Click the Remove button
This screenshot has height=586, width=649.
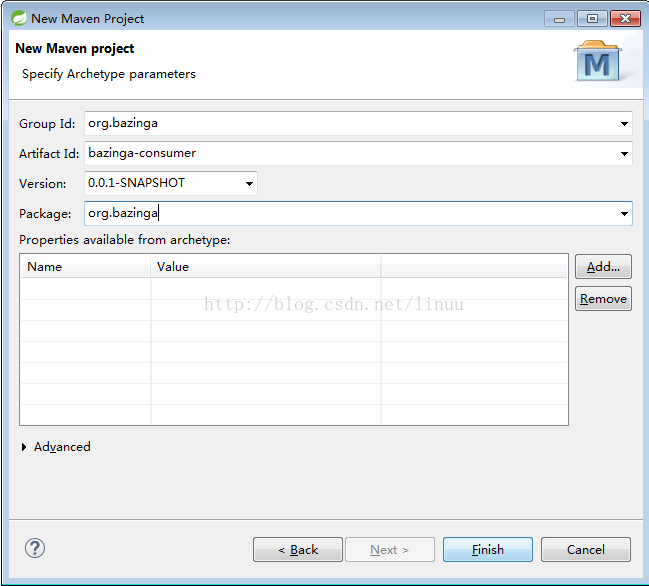(603, 298)
